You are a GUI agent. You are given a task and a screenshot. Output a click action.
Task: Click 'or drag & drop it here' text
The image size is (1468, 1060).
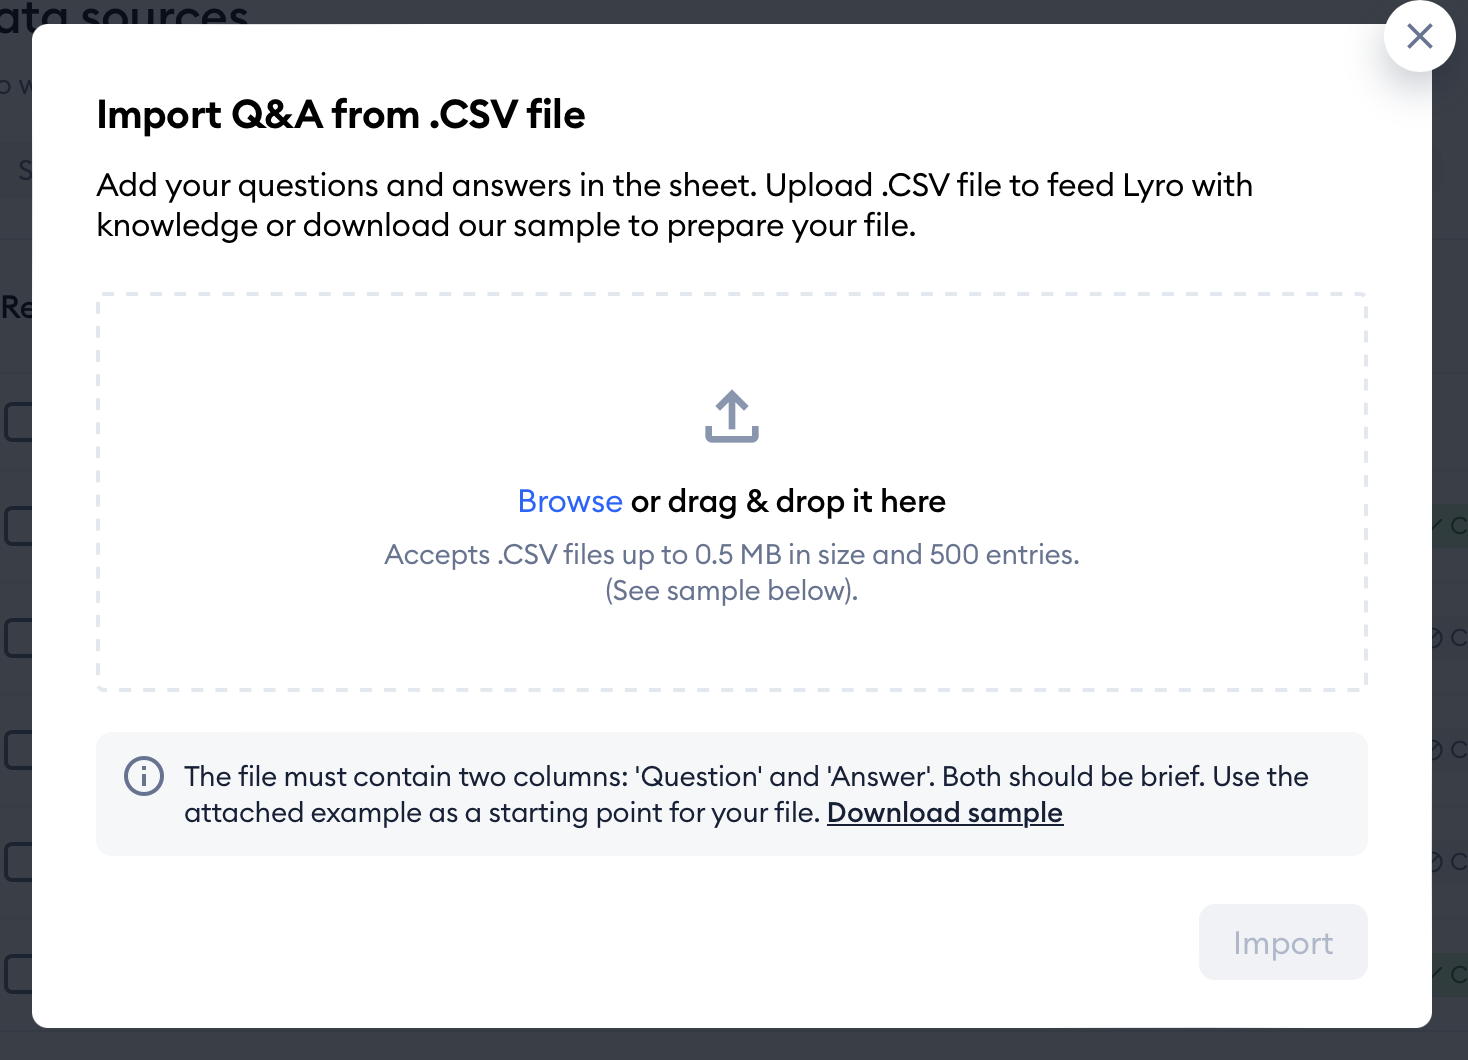coord(788,501)
